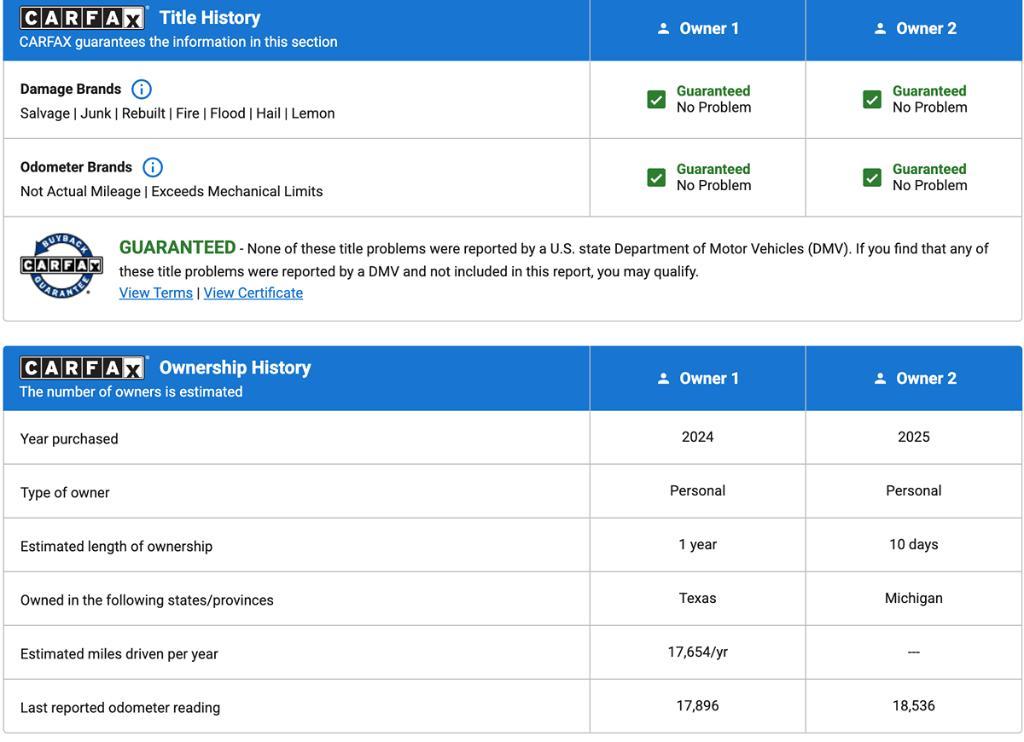Click the 17,896 odometer reading
Screen dimensions: 1024x742
(697, 705)
